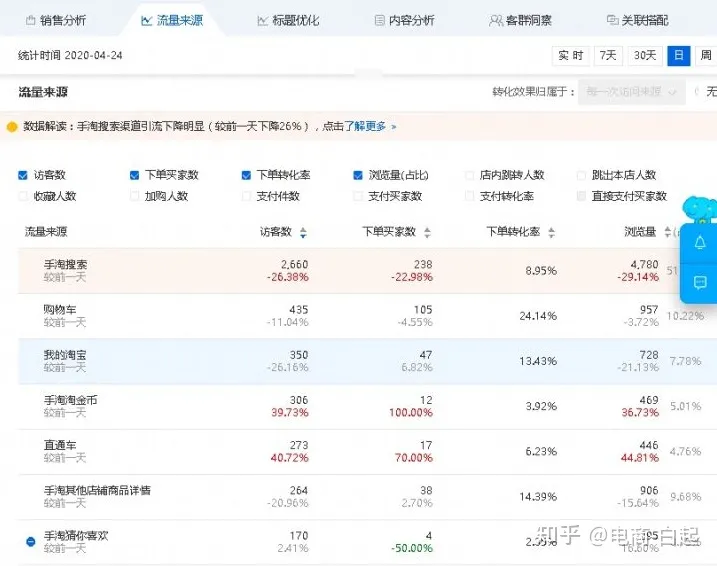
Task: Check the 店内跳转人数 checkbox
Action: pos(470,175)
